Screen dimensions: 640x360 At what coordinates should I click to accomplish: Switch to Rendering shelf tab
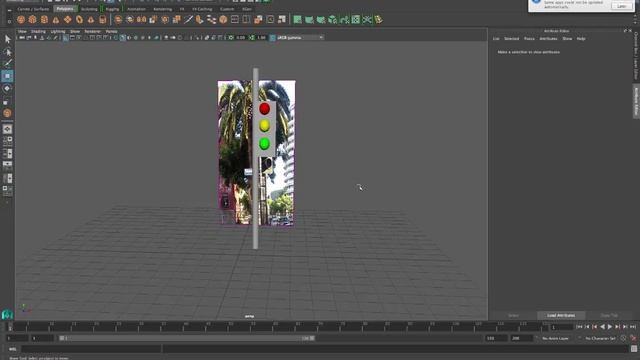tap(162, 9)
